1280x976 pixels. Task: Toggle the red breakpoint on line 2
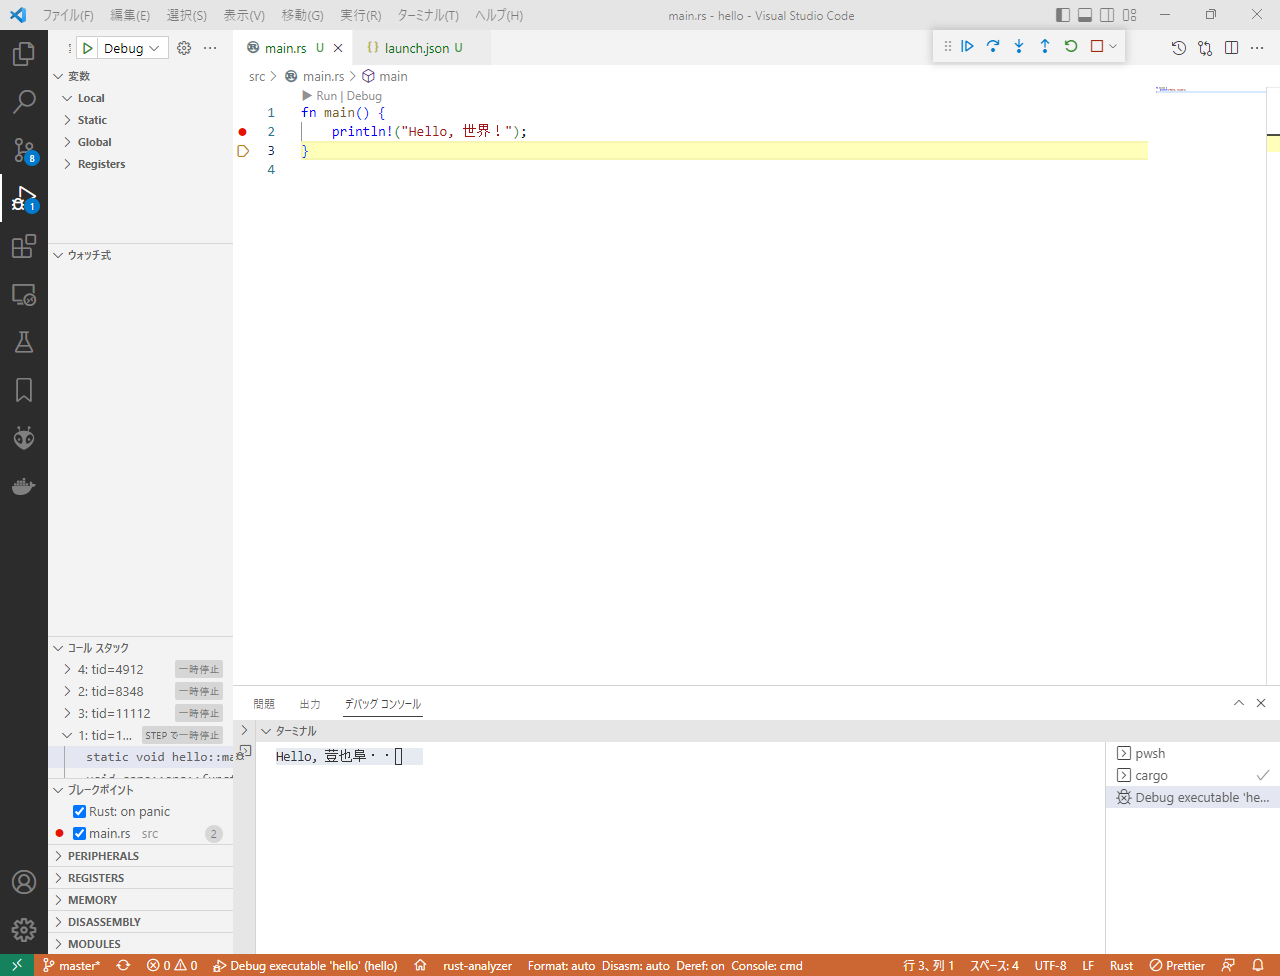point(242,132)
